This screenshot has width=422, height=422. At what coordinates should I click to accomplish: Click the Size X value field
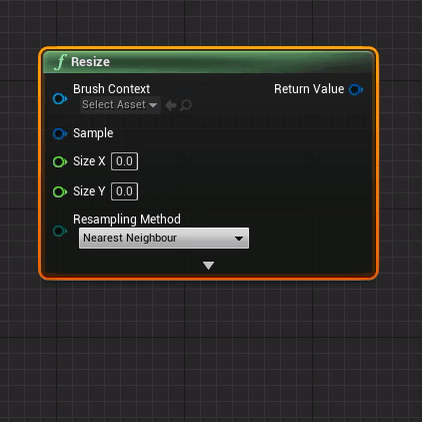pos(124,161)
